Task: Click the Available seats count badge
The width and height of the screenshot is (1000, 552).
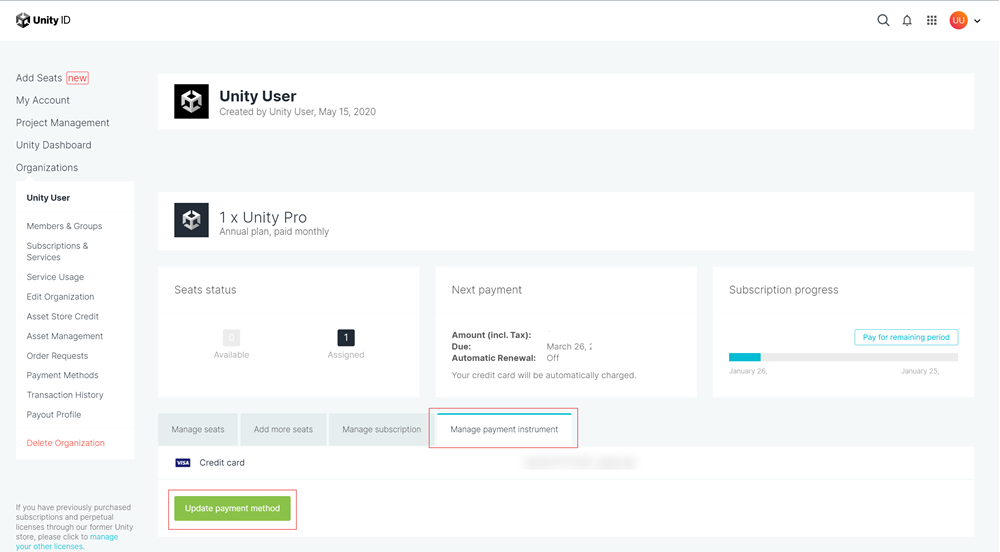Action: click(232, 337)
